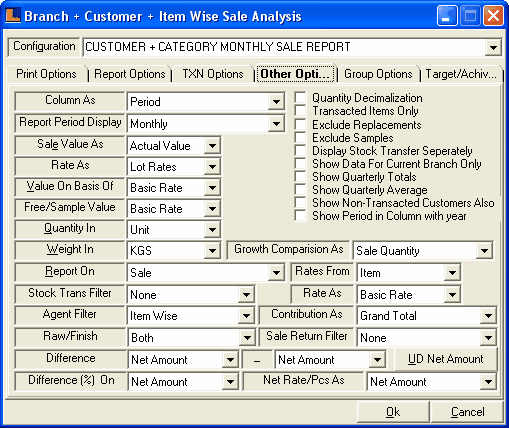Enable Show Period in Column with year
The width and height of the screenshot is (509, 428).
pyautogui.click(x=300, y=215)
